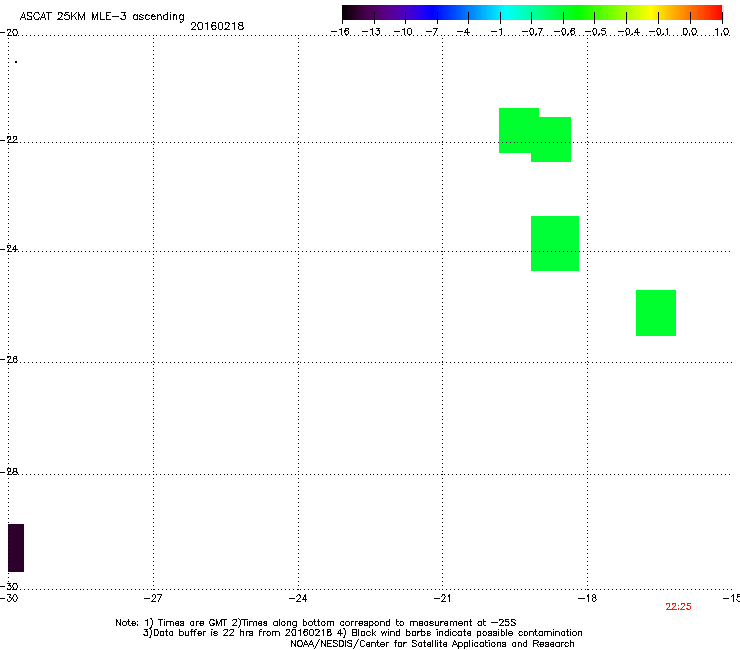Click the -10 label on color scale
Screen dimensions: 740x650
coord(403,32)
